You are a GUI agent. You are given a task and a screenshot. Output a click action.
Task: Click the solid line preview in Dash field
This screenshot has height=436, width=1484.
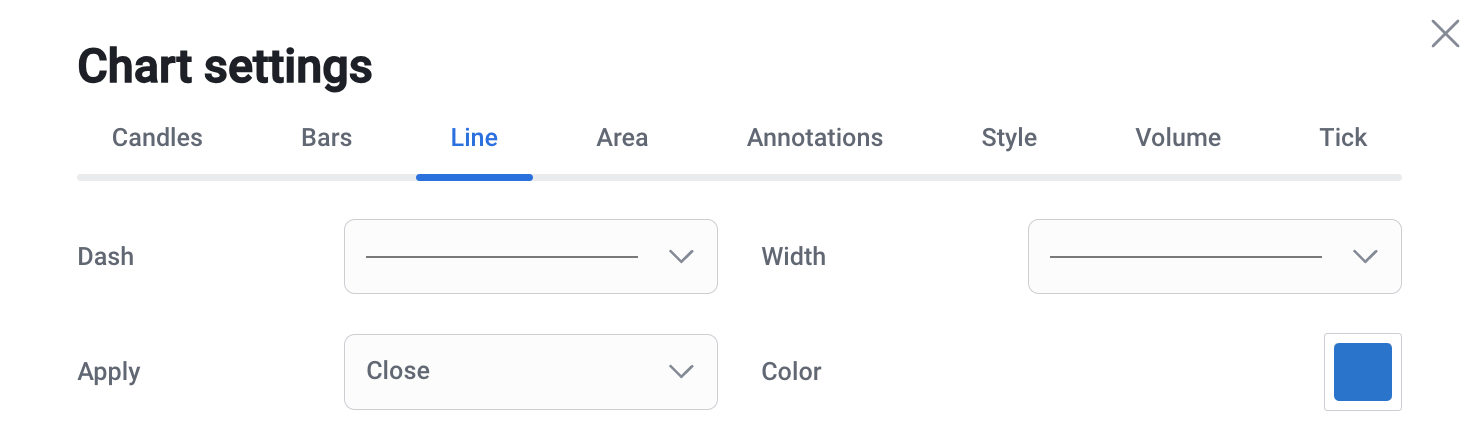(502, 257)
